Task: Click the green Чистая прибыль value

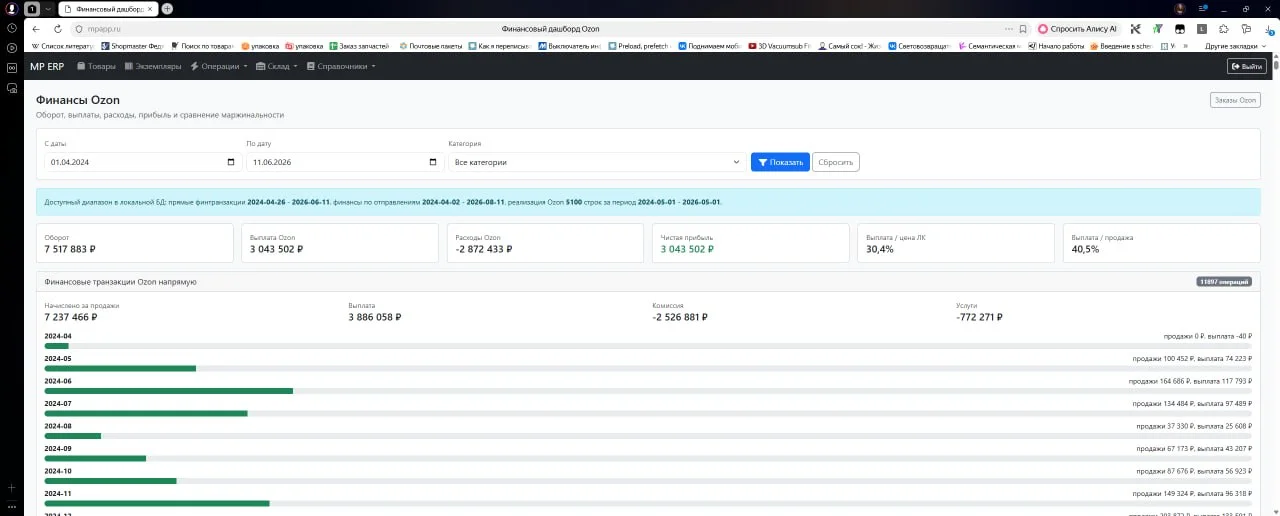Action: 688,249
